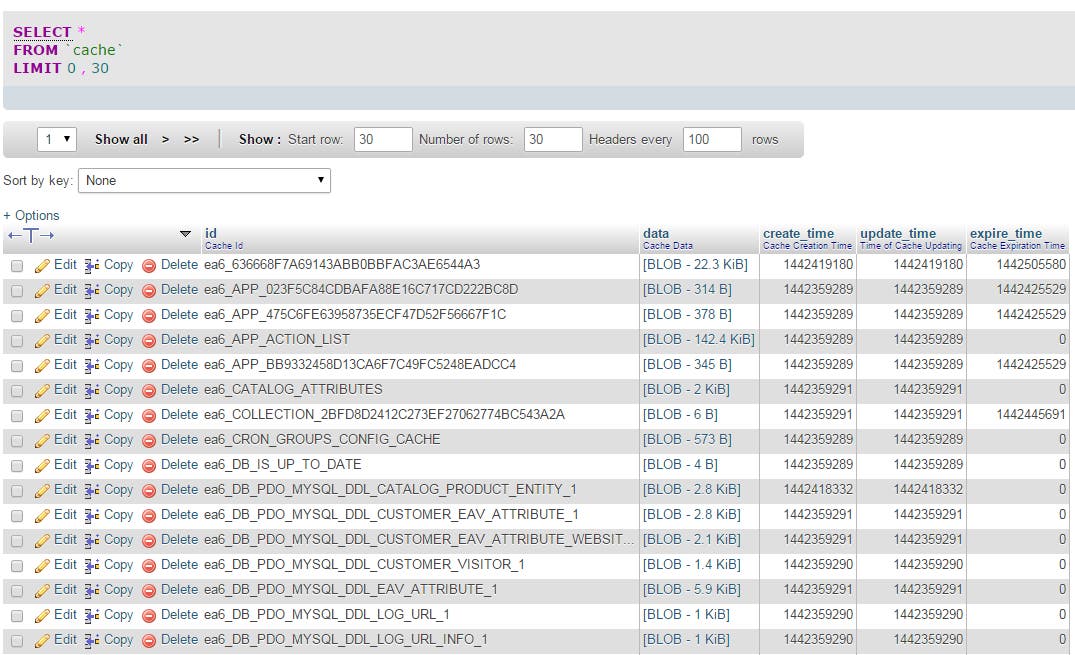1075x655 pixels.
Task: Sort by update_time column header
Action: tap(898, 233)
